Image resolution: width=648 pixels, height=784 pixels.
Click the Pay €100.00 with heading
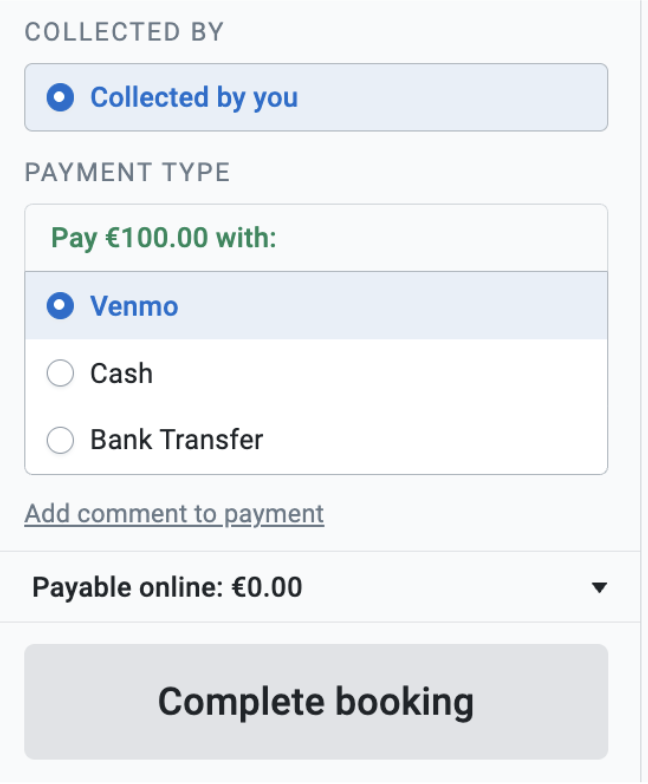[x=164, y=238]
